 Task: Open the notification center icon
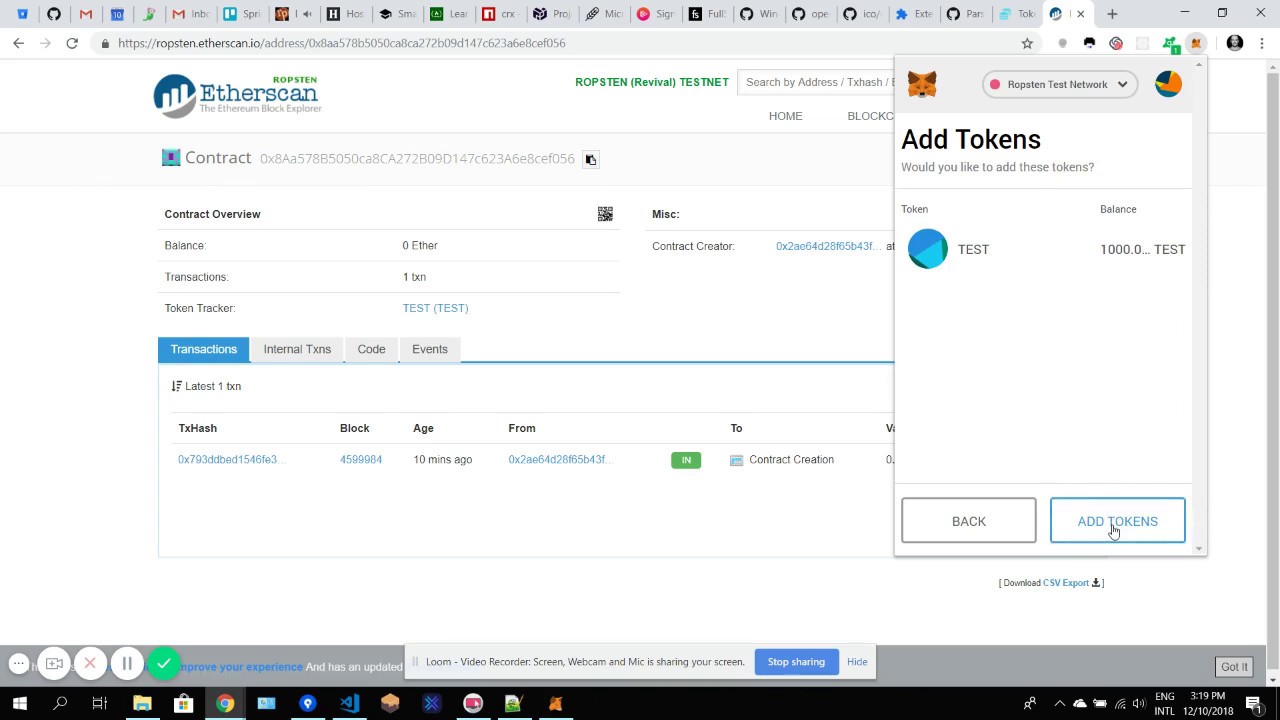click(x=1254, y=704)
